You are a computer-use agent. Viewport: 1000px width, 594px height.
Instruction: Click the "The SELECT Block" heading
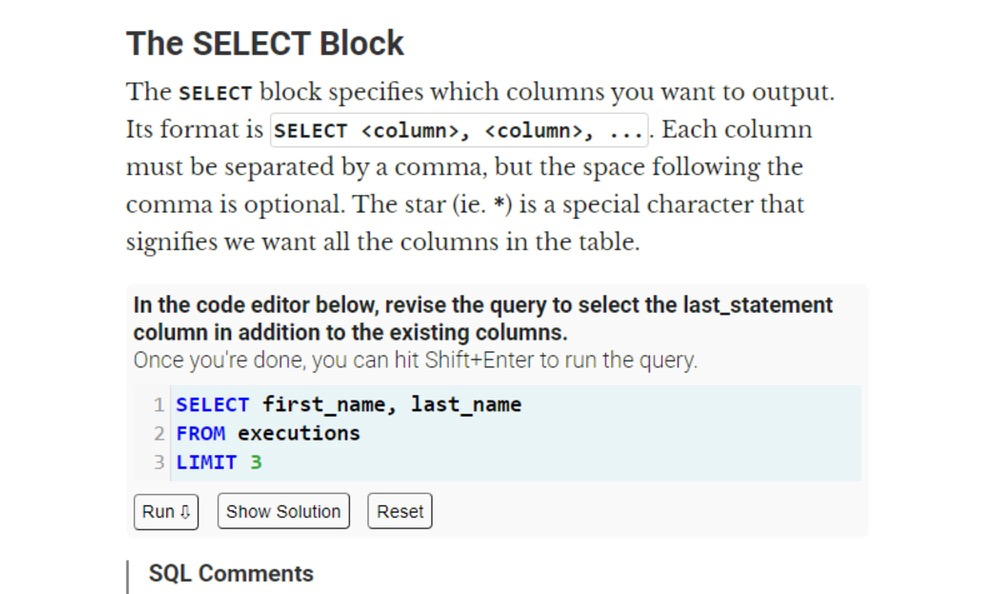tap(265, 43)
